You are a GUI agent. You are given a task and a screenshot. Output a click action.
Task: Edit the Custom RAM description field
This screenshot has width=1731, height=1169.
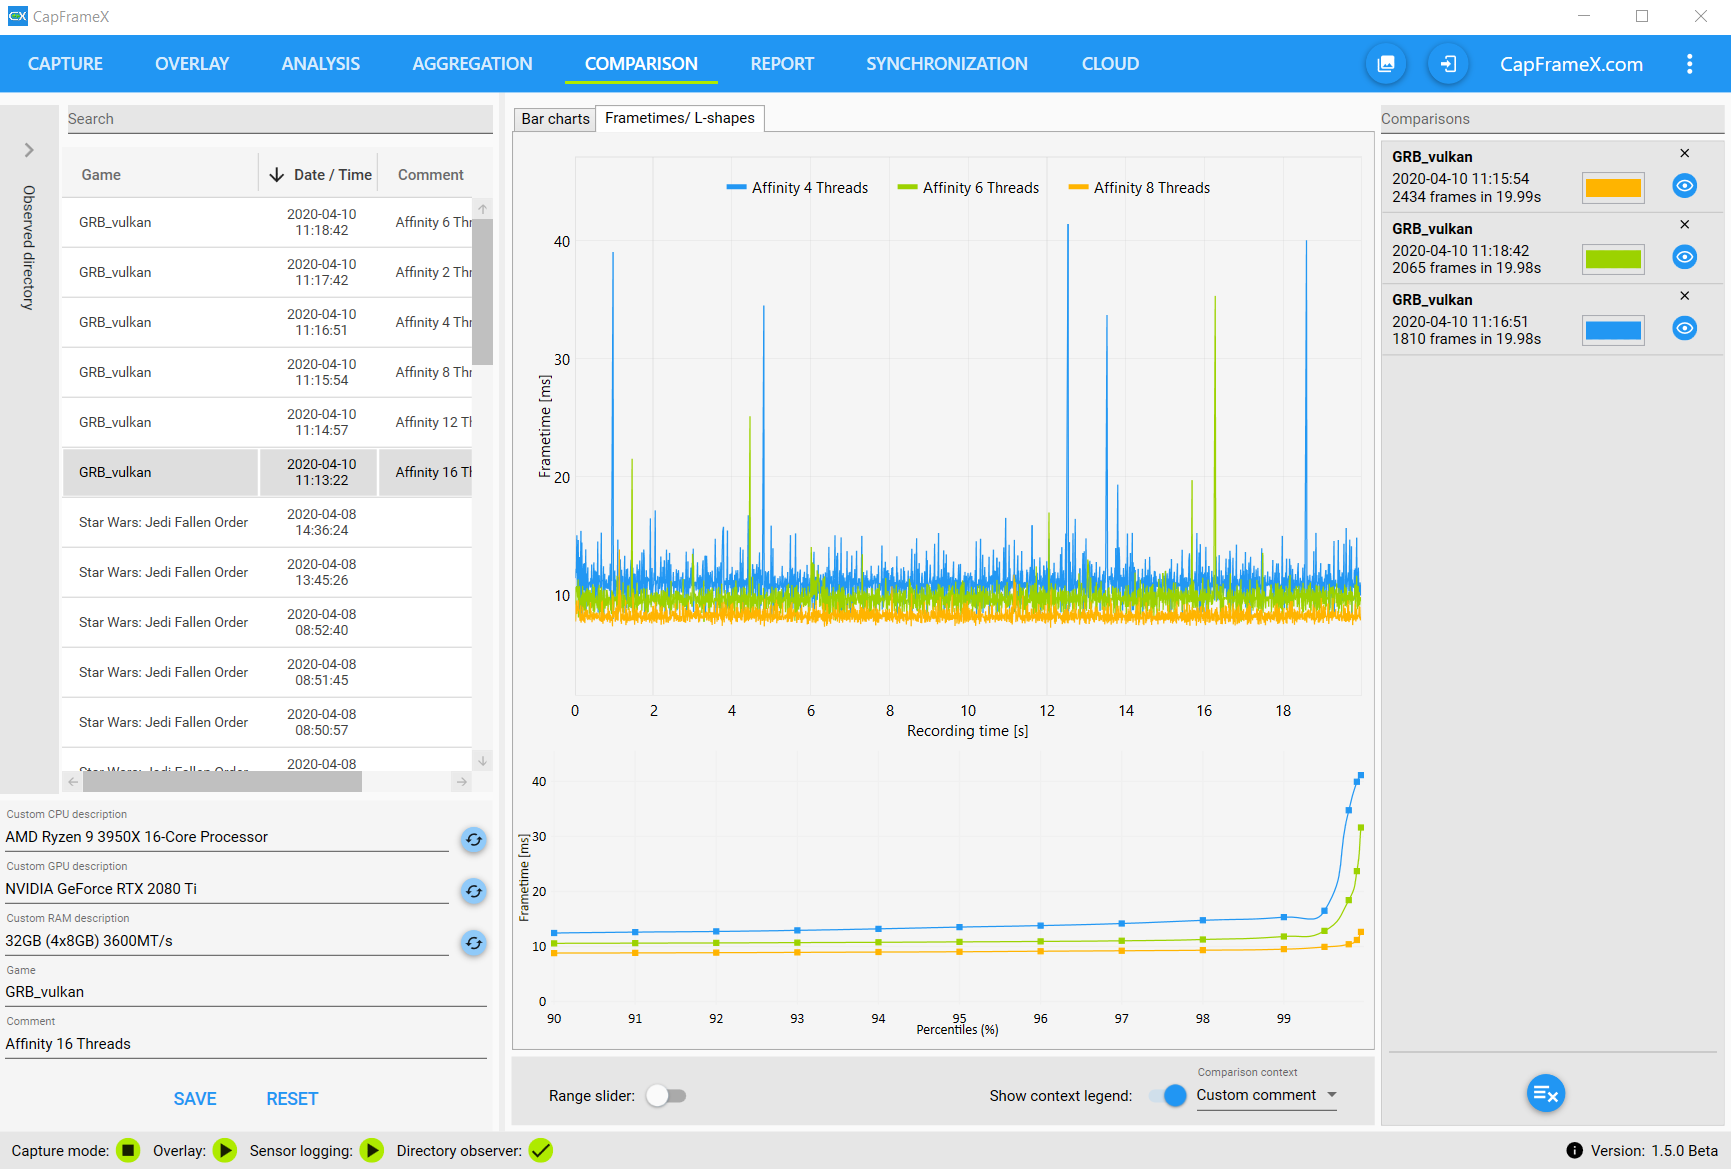[x=227, y=941]
